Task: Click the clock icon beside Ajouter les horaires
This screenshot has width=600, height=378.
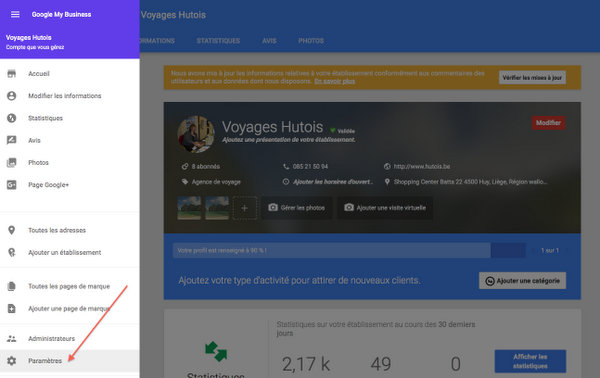Action: (286, 182)
